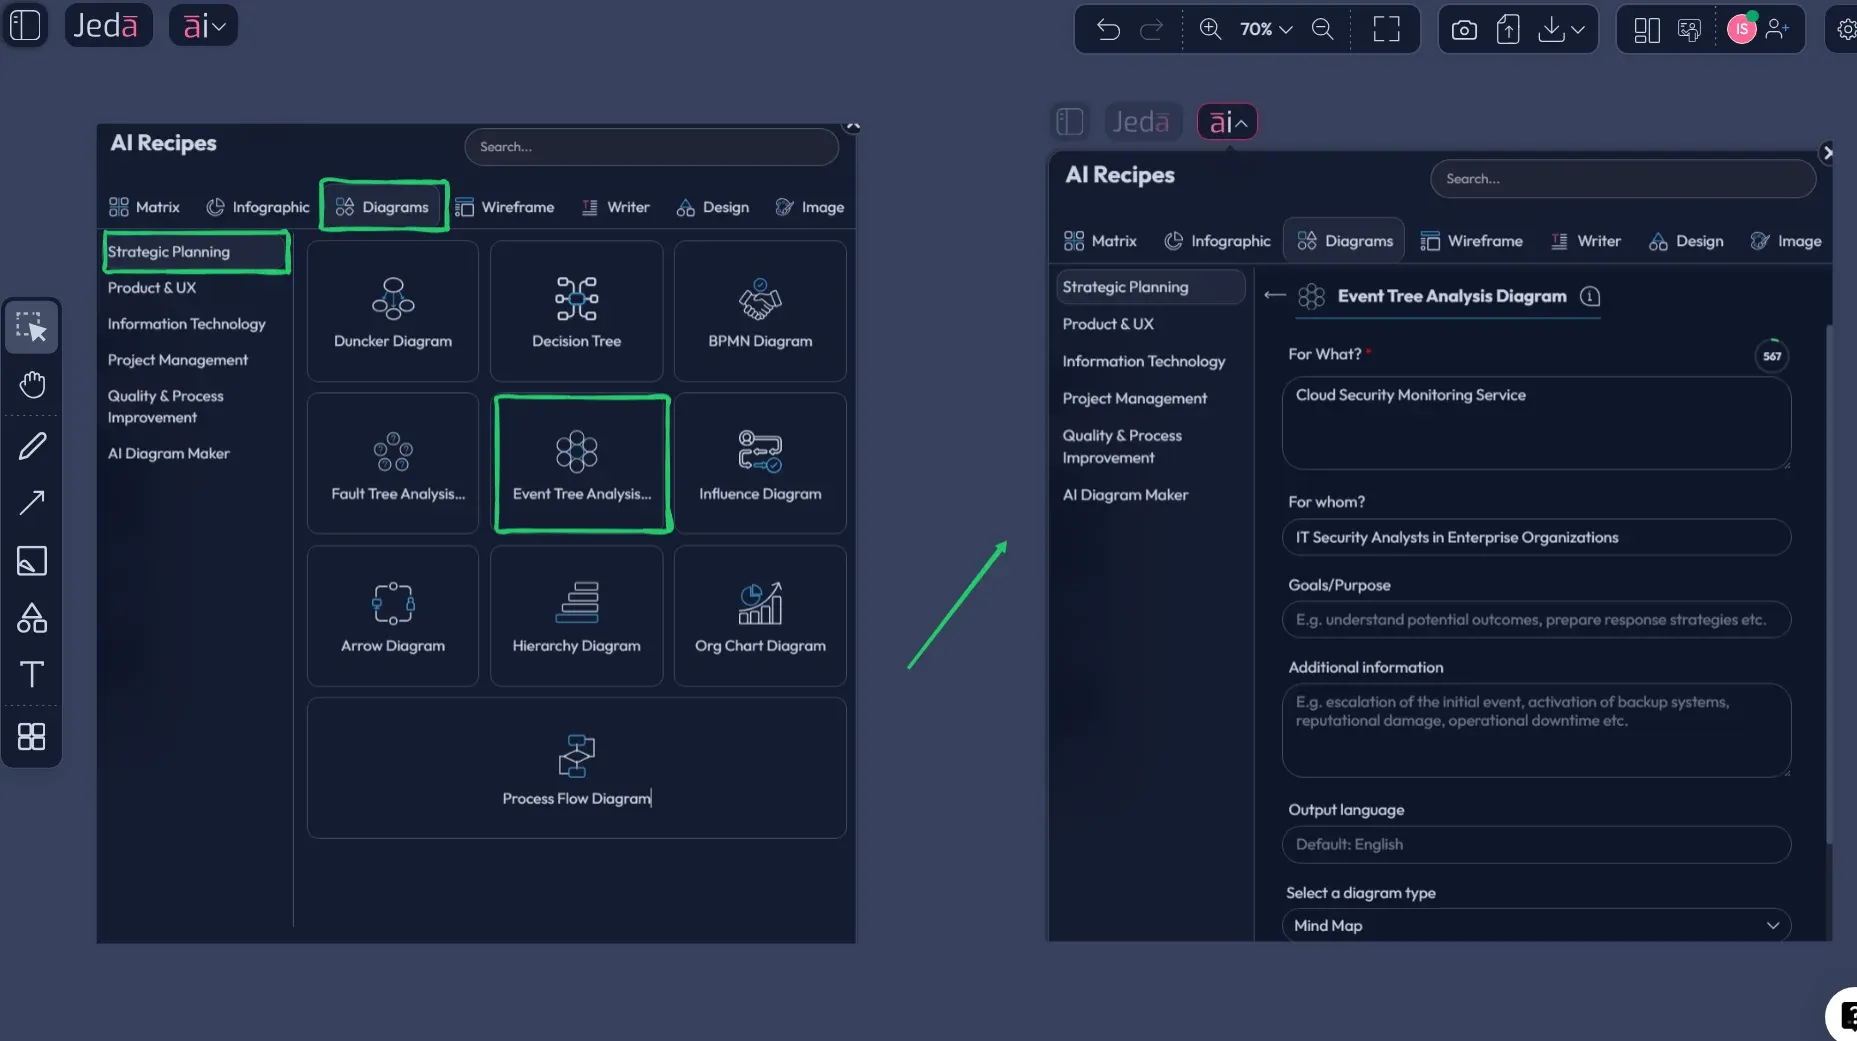Click the Undo icon
Image resolution: width=1857 pixels, height=1041 pixels.
coord(1108,29)
